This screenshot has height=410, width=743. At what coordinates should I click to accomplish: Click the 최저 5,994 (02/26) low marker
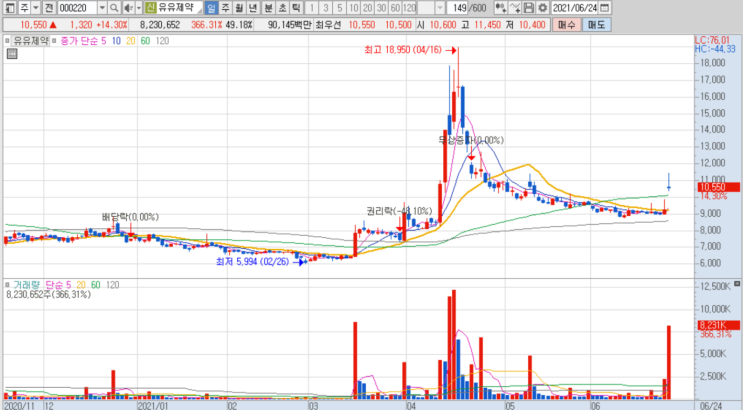(x=260, y=262)
